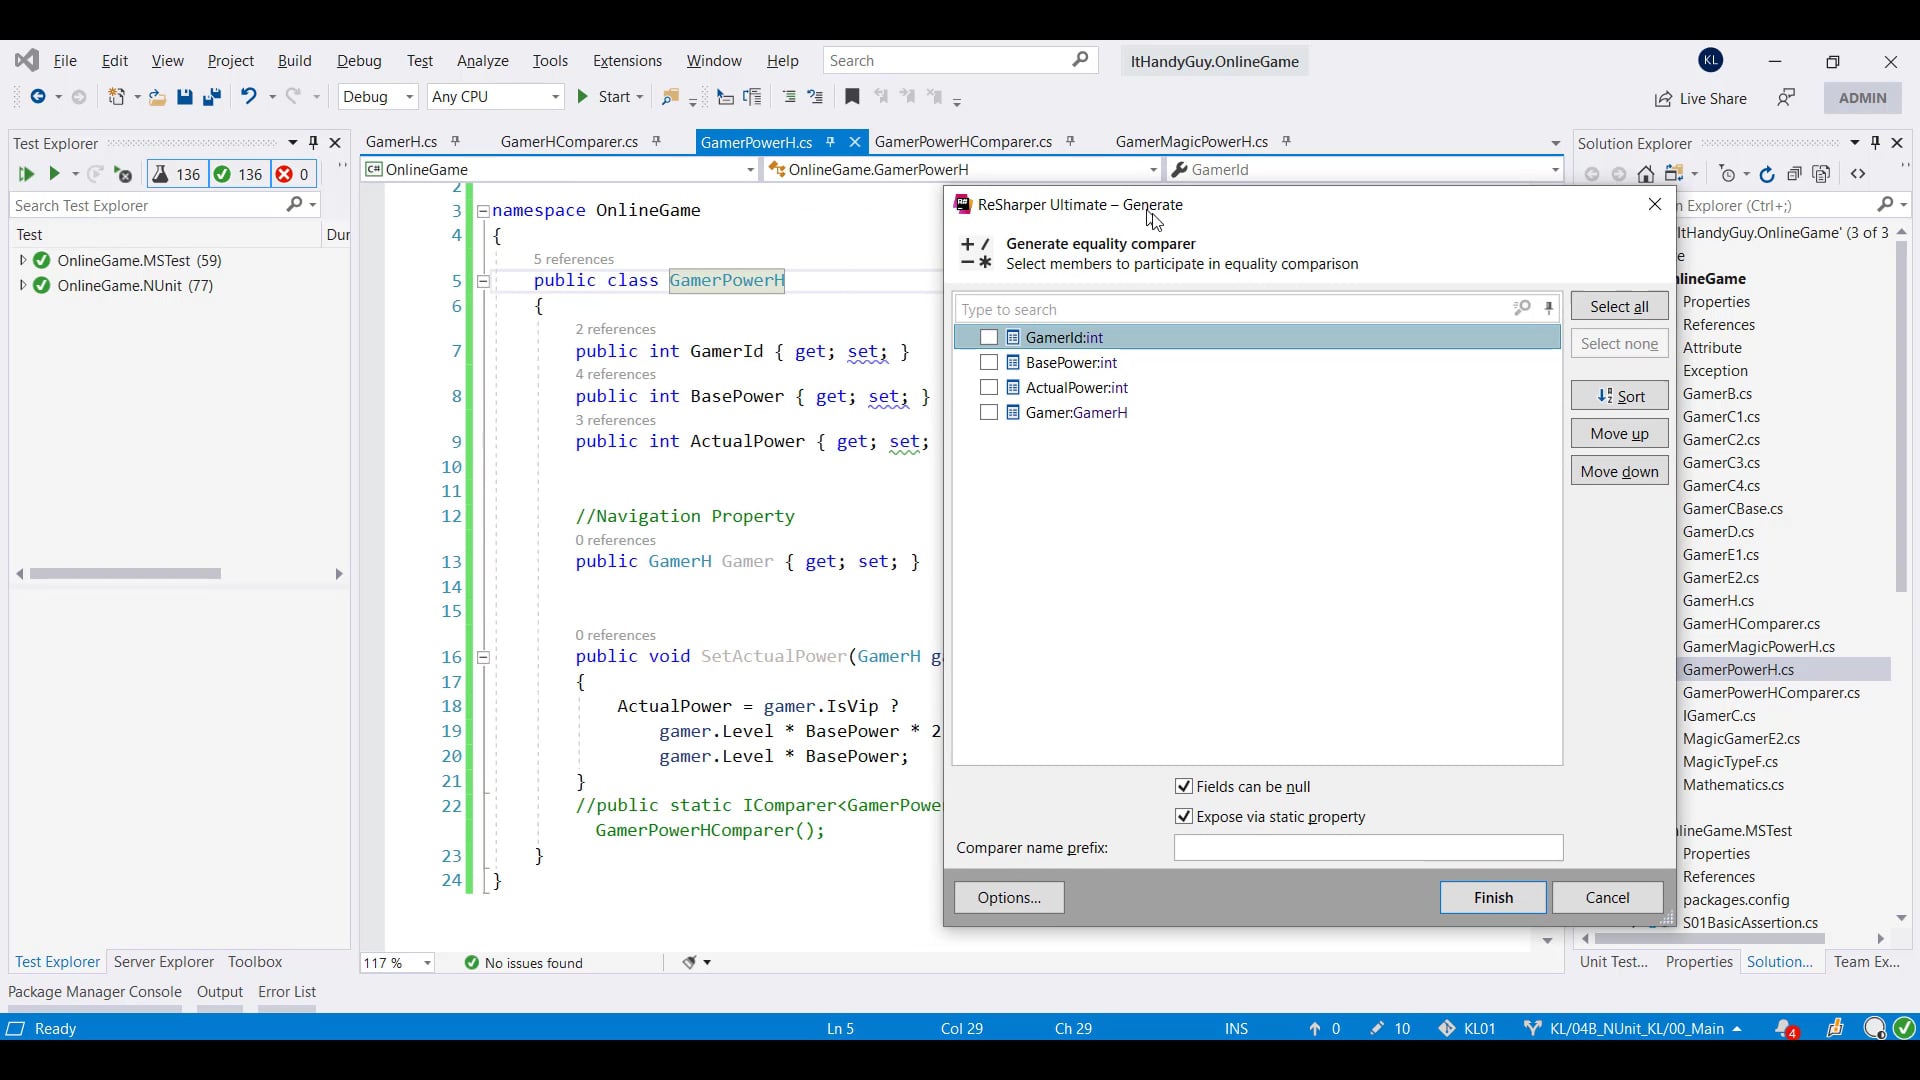Toggle Fields can be null checkbox

pyautogui.click(x=1184, y=787)
